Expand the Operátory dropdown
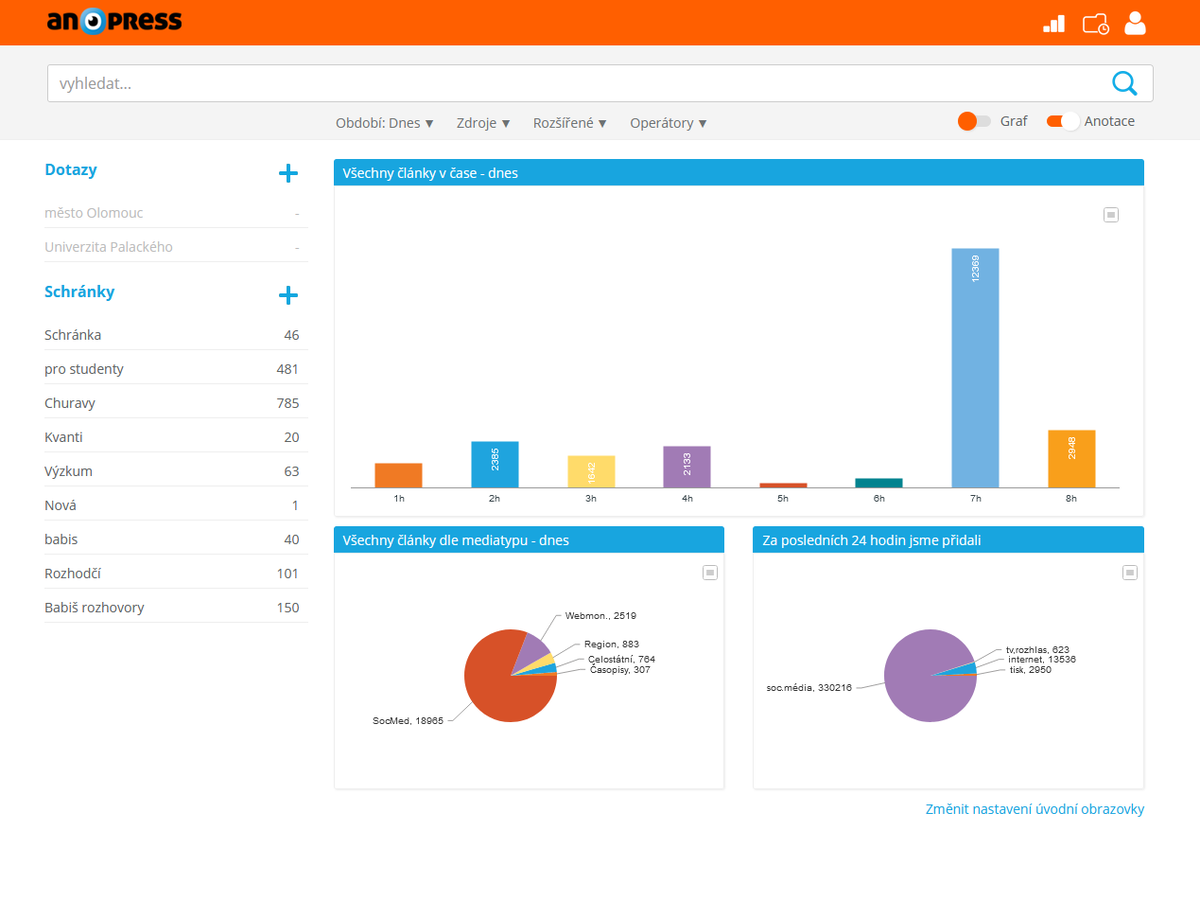This screenshot has height=901, width=1200. pos(668,123)
